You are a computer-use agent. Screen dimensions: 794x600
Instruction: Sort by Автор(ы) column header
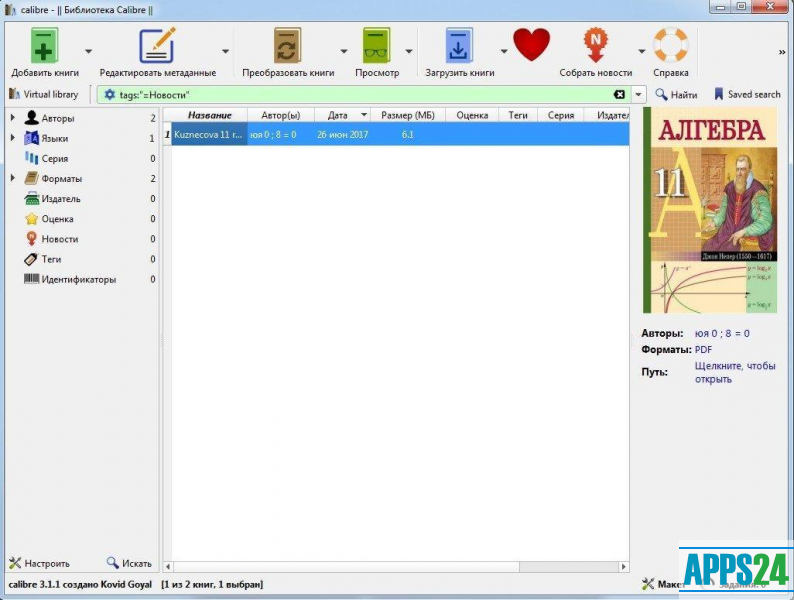[x=281, y=115]
